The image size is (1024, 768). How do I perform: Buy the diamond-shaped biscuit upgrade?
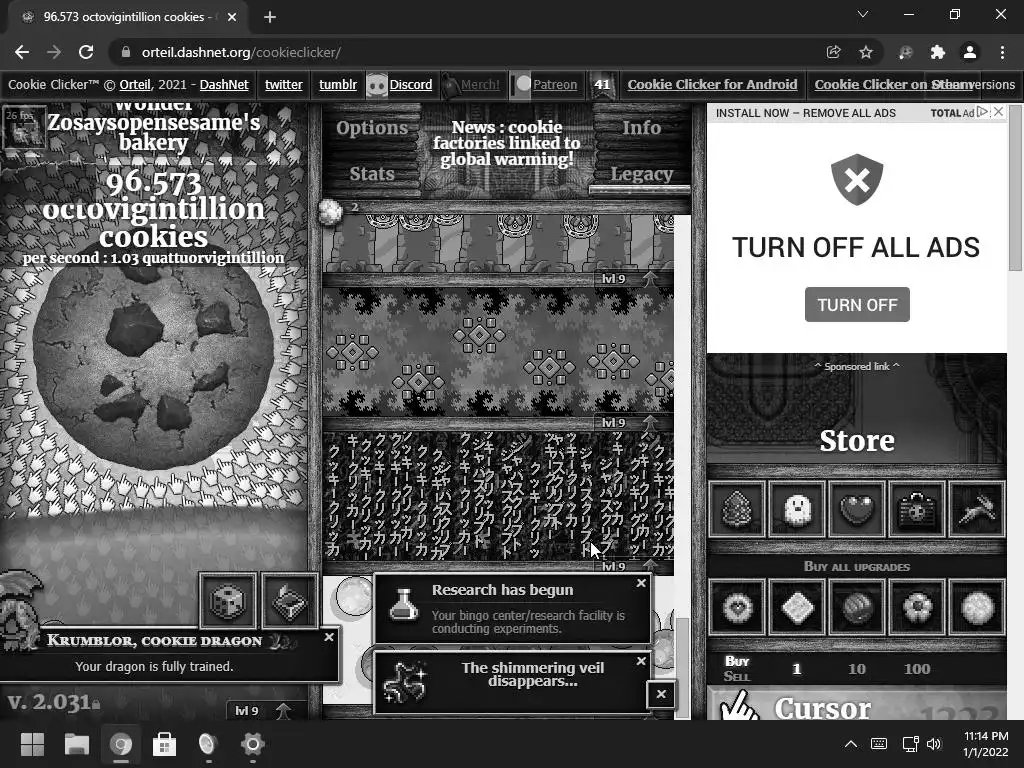click(797, 608)
